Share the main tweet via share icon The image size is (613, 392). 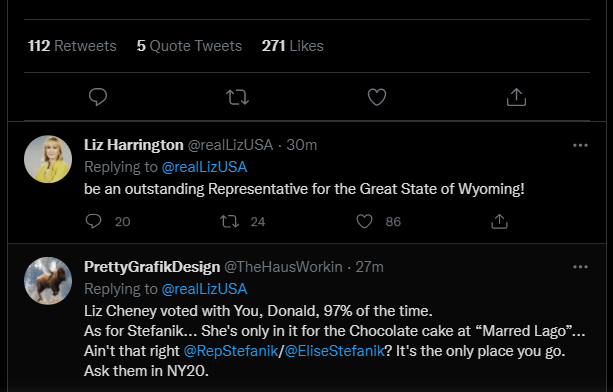click(x=516, y=97)
